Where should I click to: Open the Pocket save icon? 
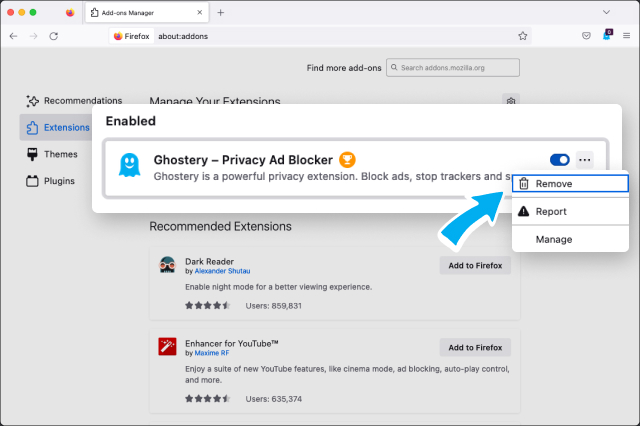pyautogui.click(x=586, y=36)
